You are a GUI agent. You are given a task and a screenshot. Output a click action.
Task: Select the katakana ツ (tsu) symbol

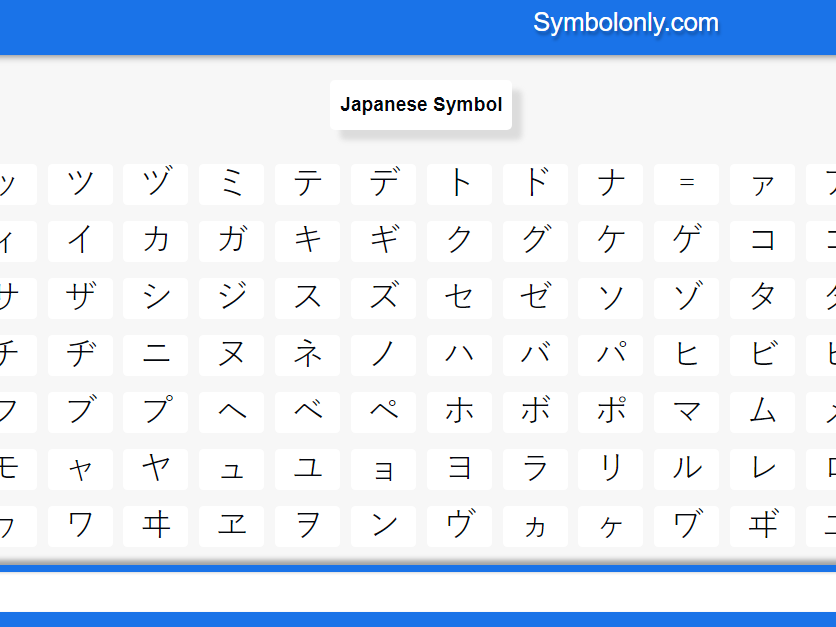click(x=80, y=184)
